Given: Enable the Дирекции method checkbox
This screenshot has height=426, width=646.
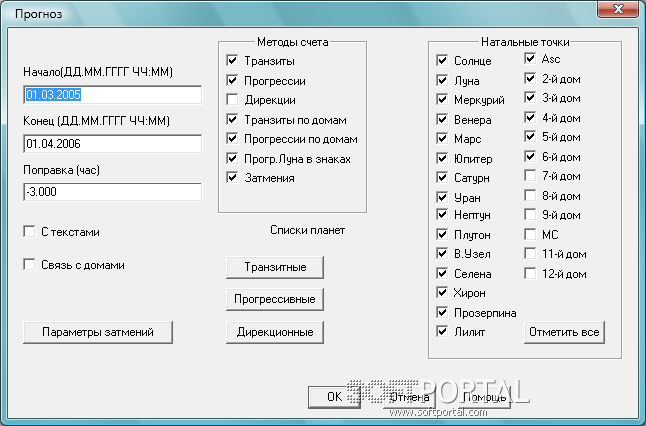Looking at the screenshot, I should [233, 100].
